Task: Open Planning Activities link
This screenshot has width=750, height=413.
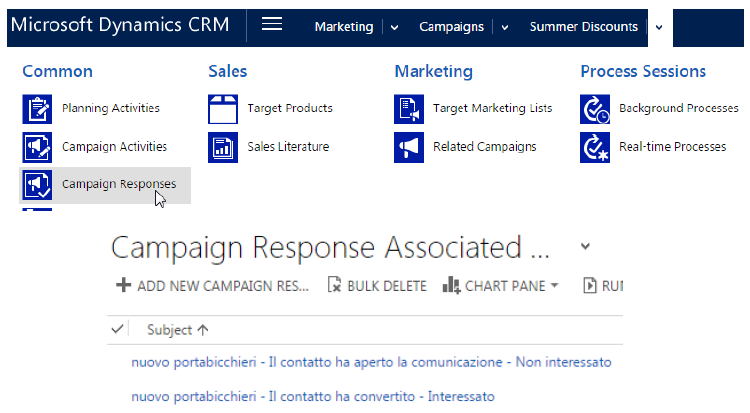Action: (110, 108)
